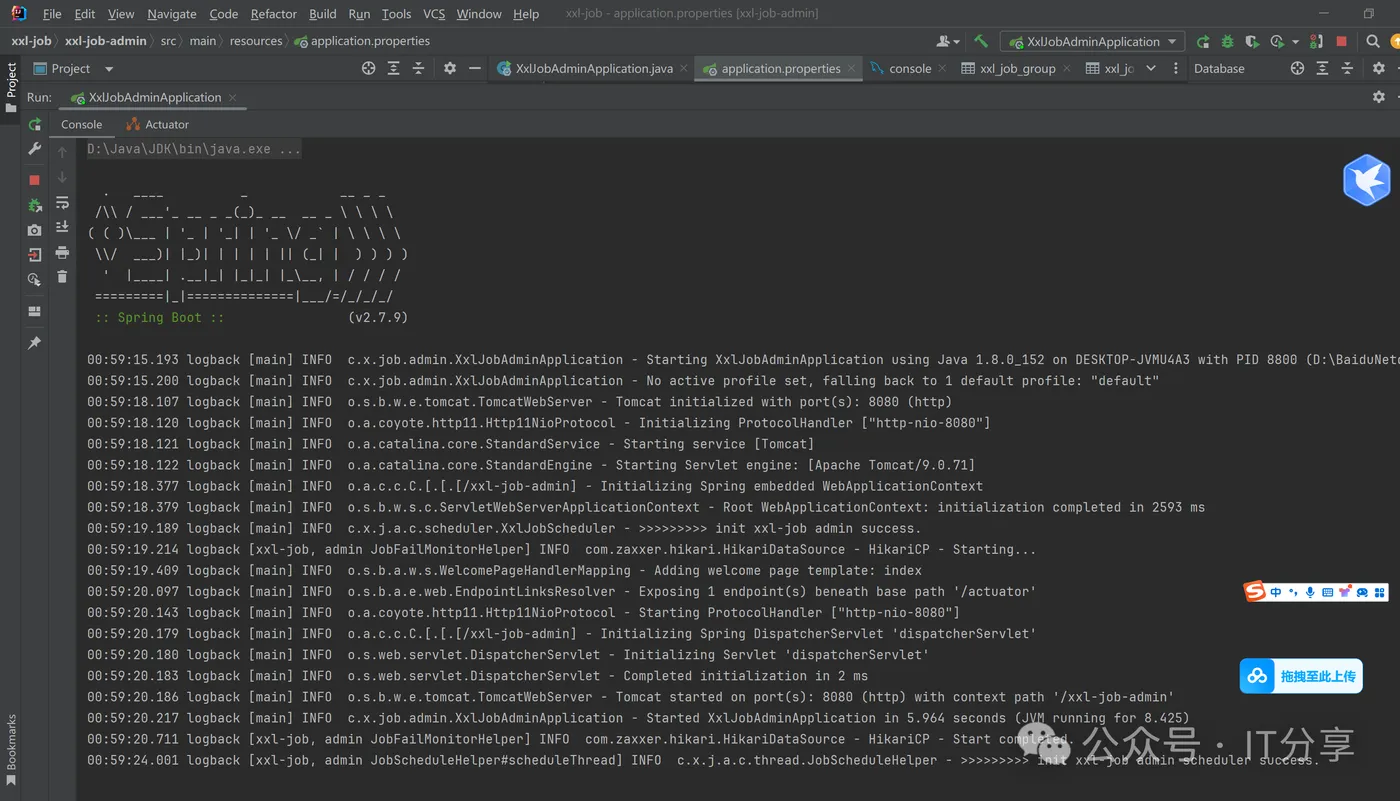Start debugging with the green bug icon

point(1227,41)
